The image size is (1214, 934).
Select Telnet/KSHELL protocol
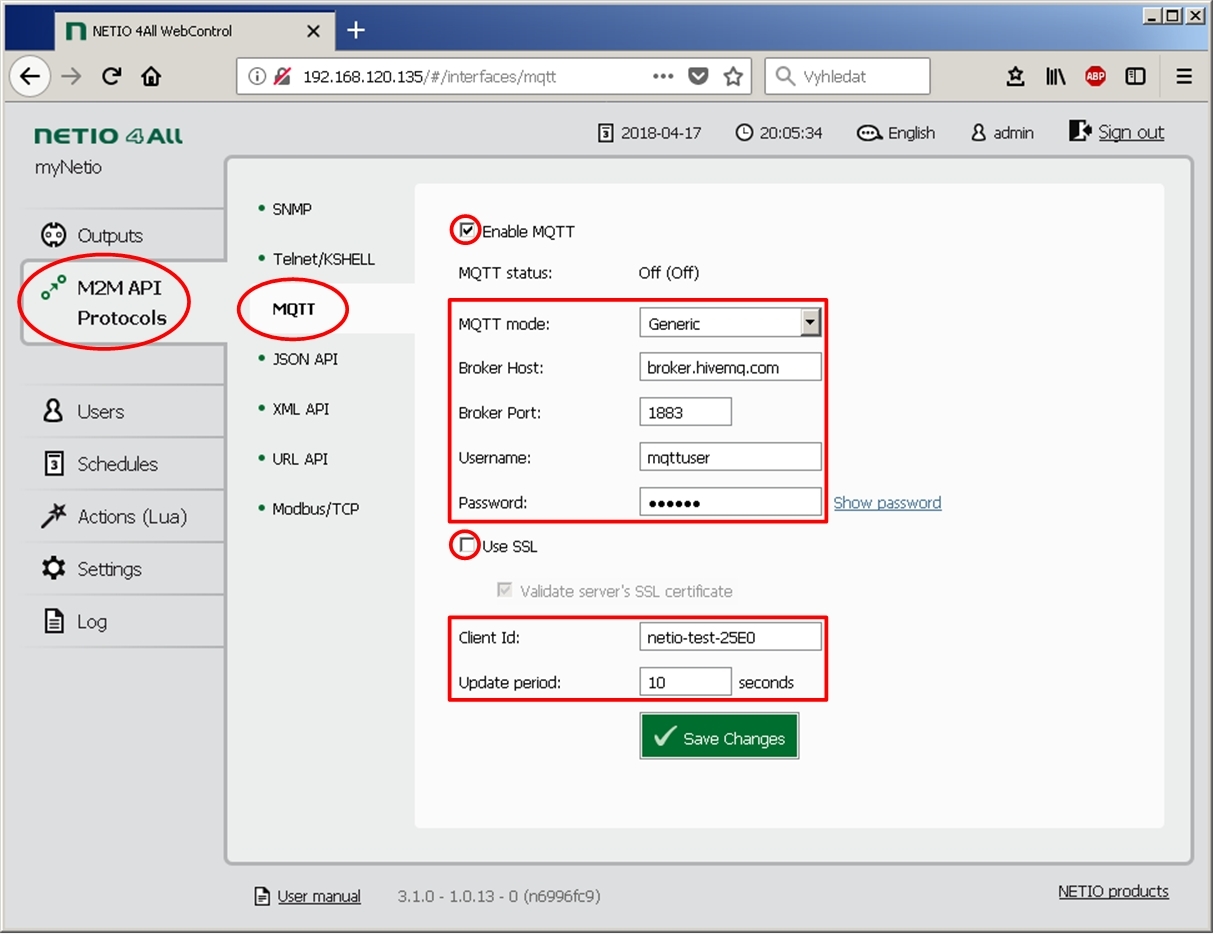(x=323, y=259)
